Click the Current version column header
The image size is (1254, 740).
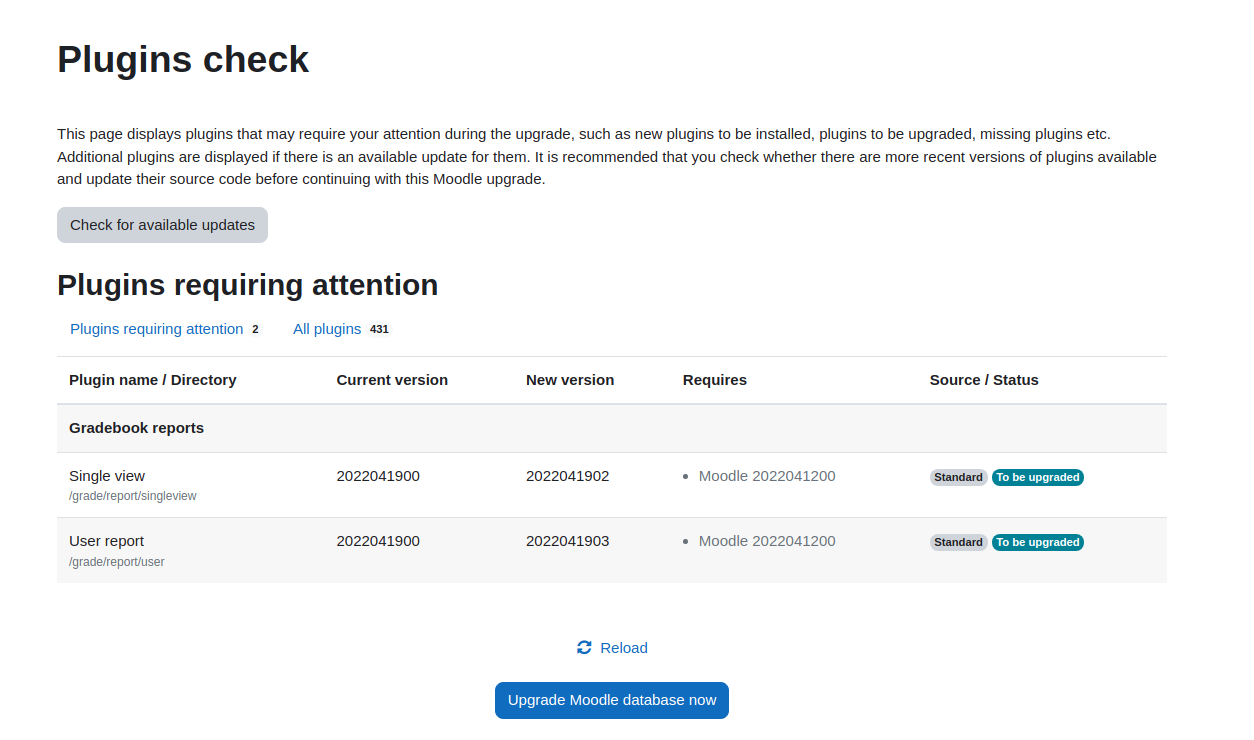392,380
